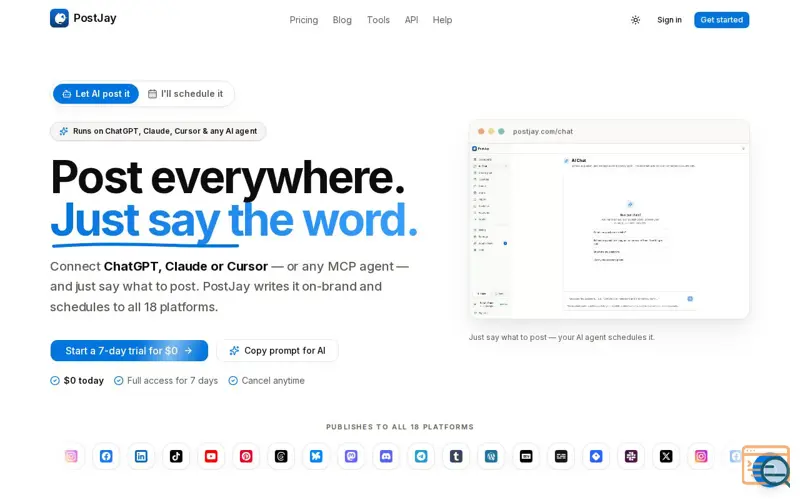Click "PUBLISHES TO ALL 18 PLATFORMS" heading
The width and height of the screenshot is (800, 500).
pyautogui.click(x=400, y=427)
